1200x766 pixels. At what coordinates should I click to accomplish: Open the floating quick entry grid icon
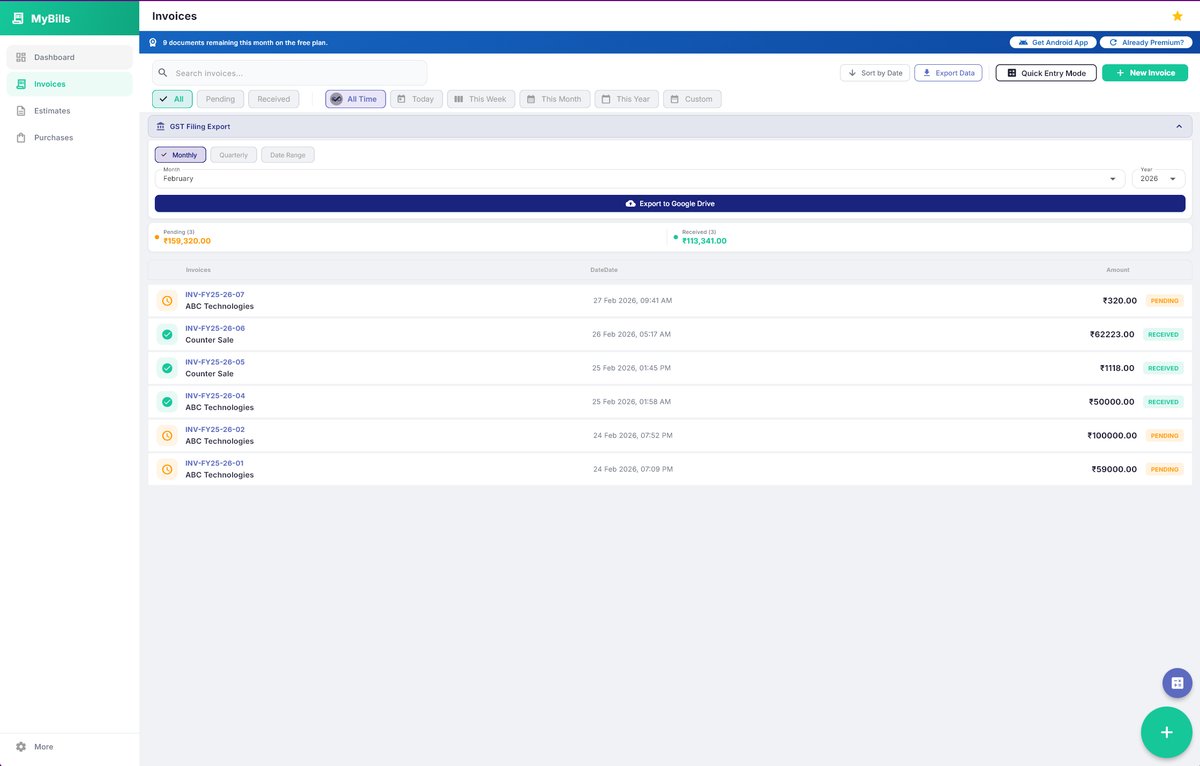pyautogui.click(x=1176, y=682)
